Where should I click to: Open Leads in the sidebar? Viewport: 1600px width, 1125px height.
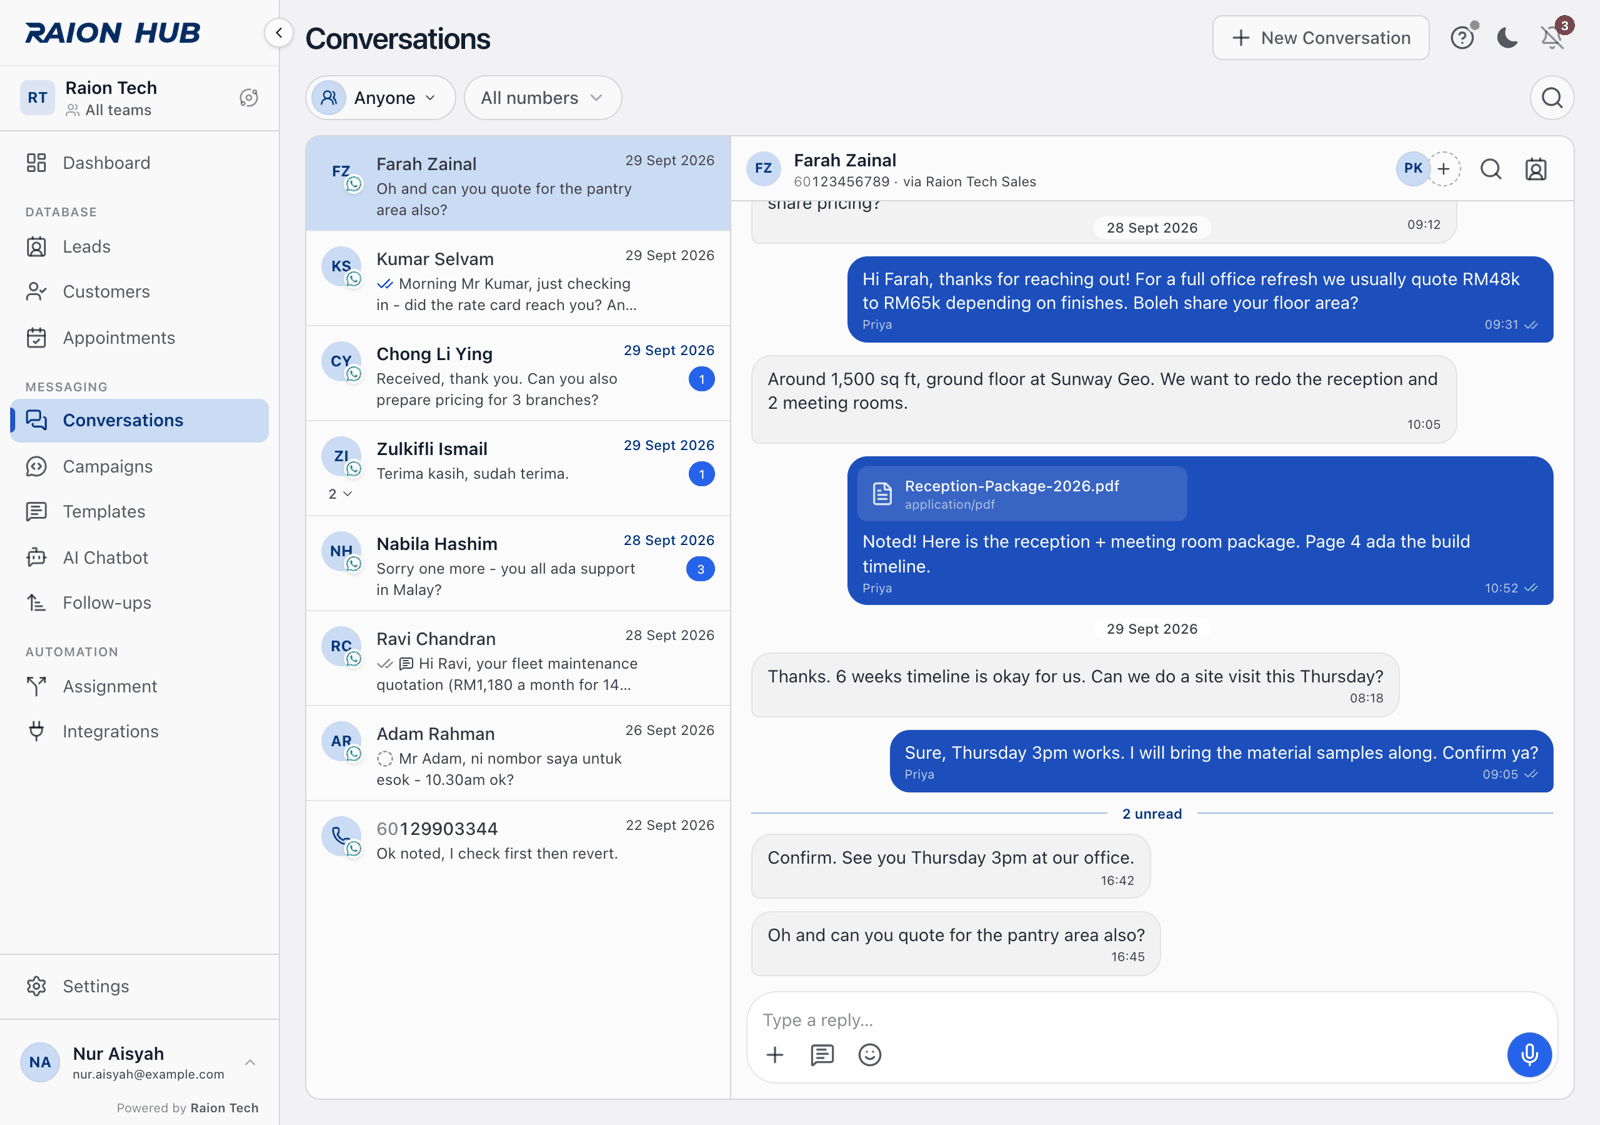(140, 247)
